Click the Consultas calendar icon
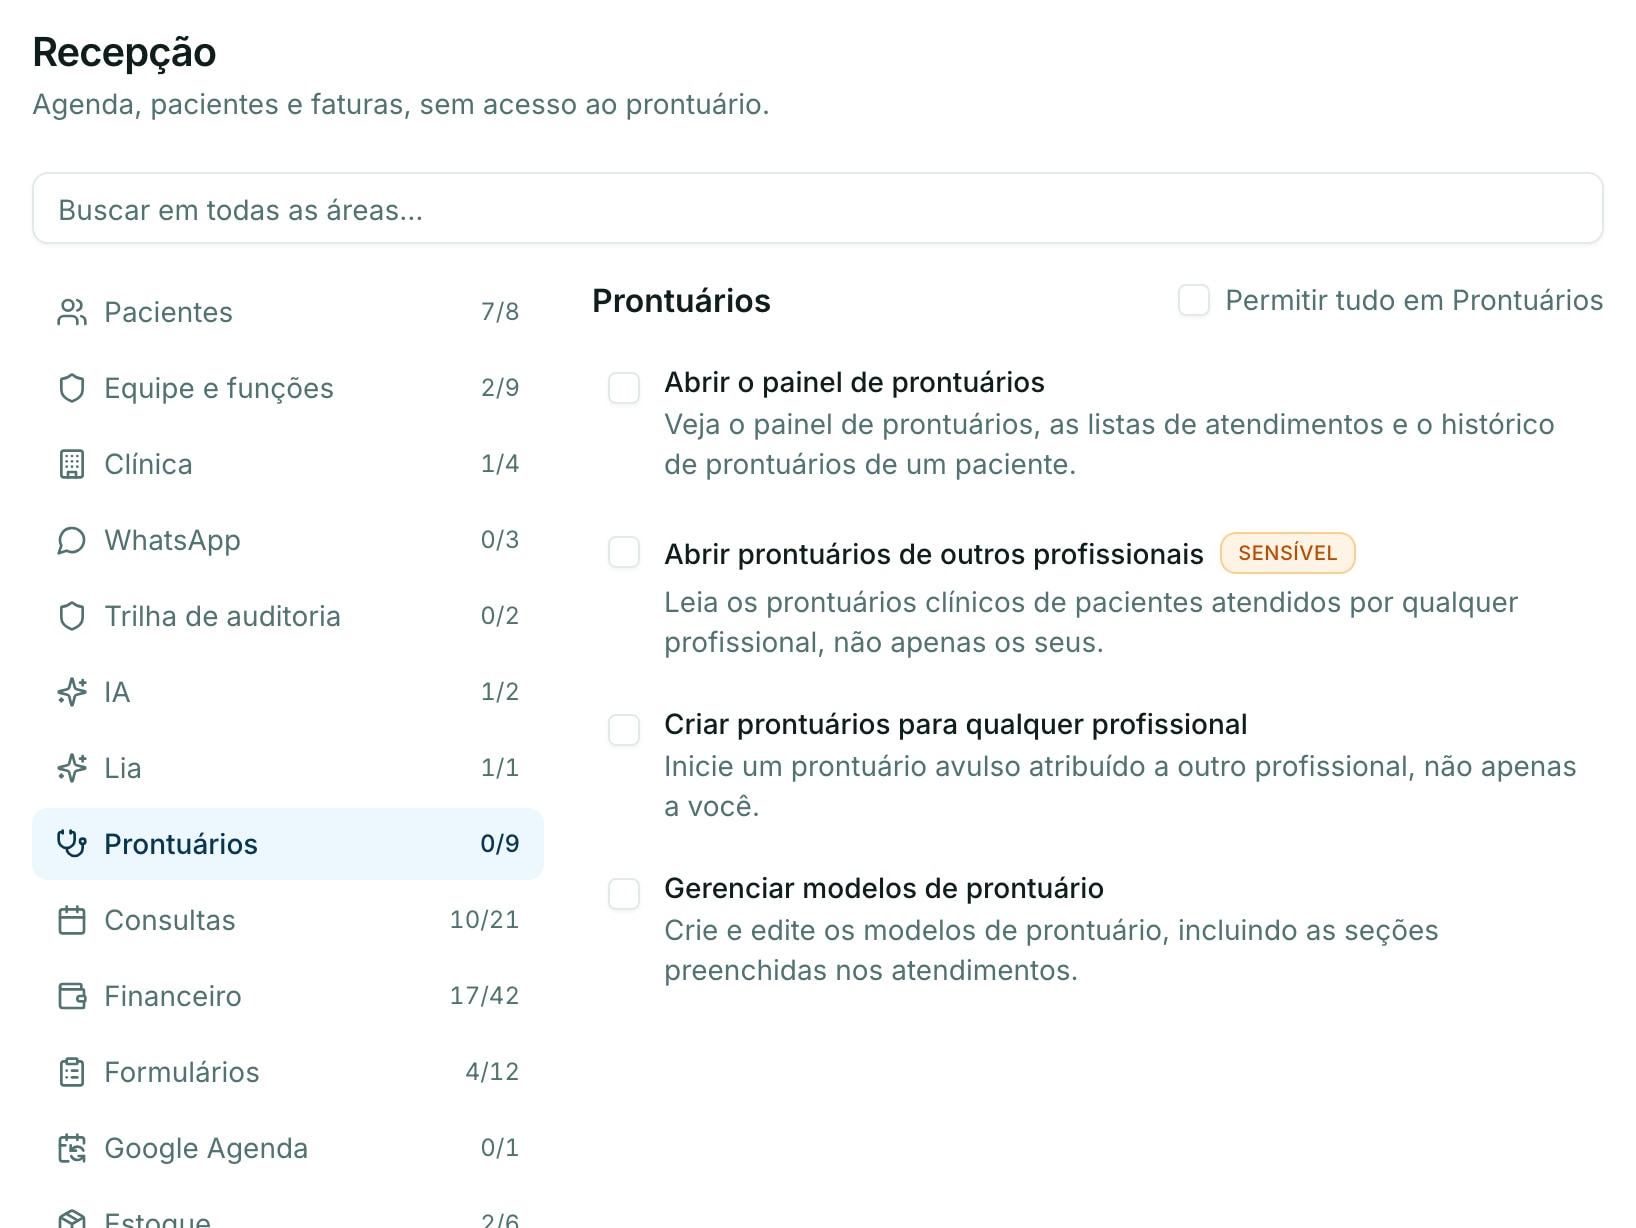1636x1228 pixels. (x=72, y=920)
